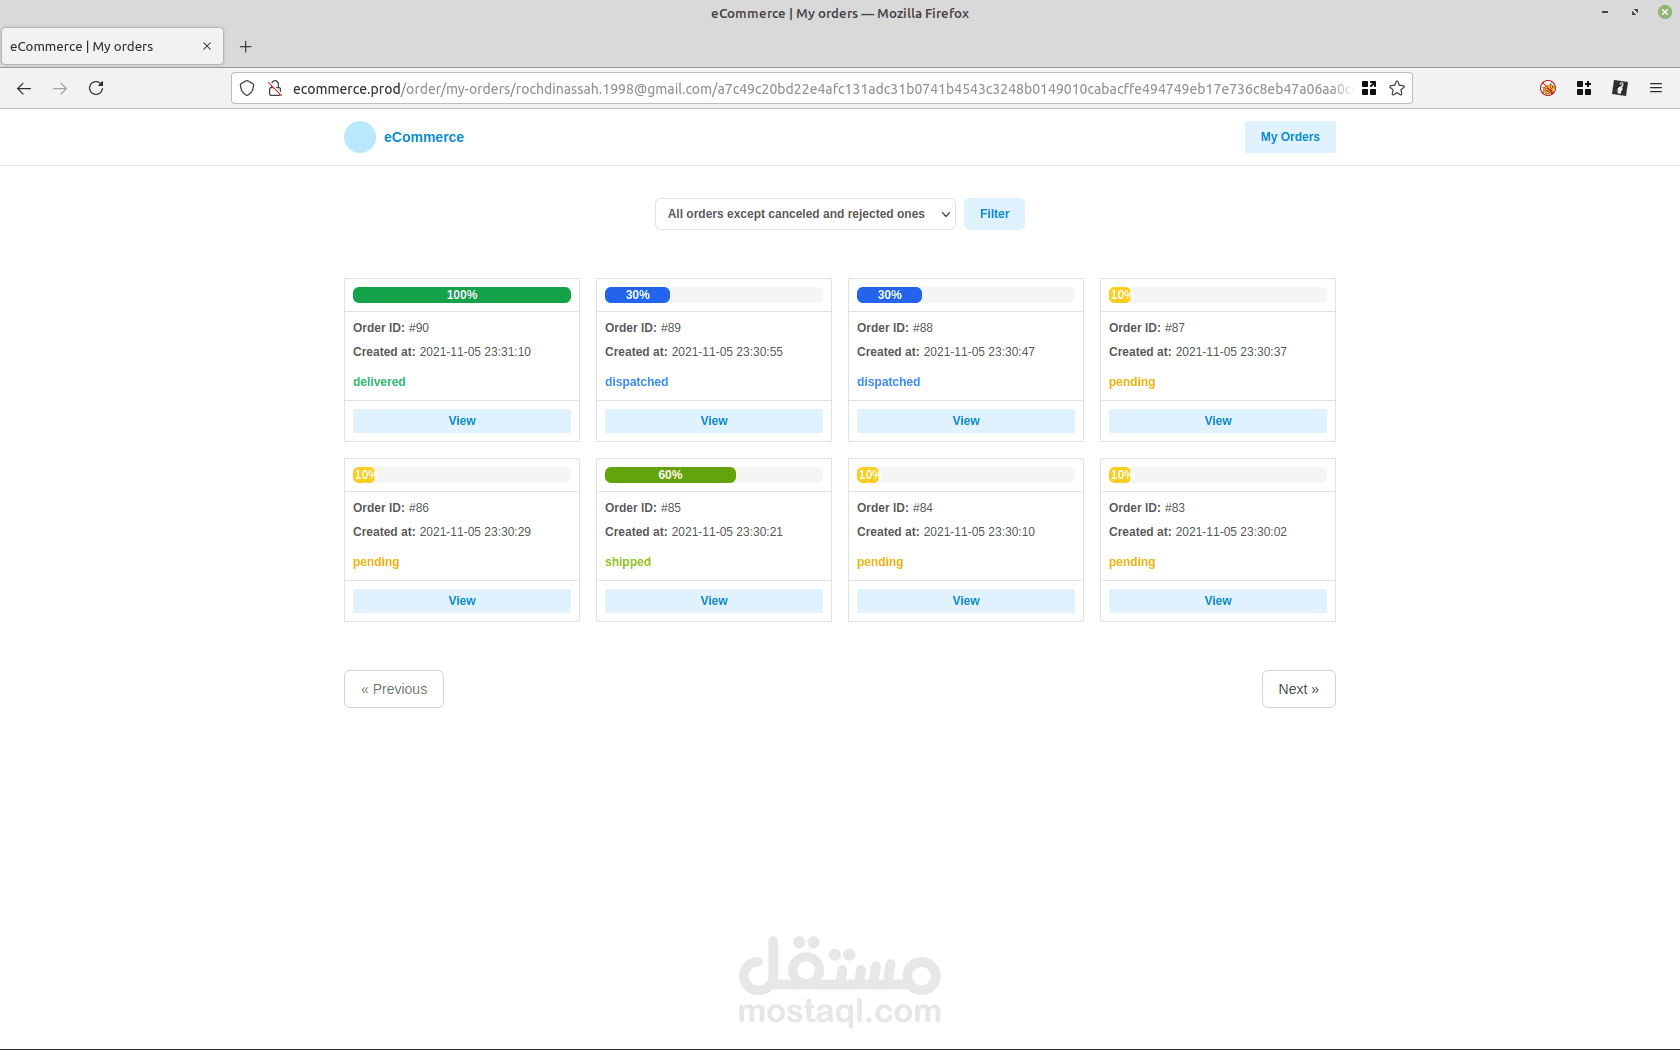
Task: Click the insecure connection padlock icon
Action: tap(275, 88)
